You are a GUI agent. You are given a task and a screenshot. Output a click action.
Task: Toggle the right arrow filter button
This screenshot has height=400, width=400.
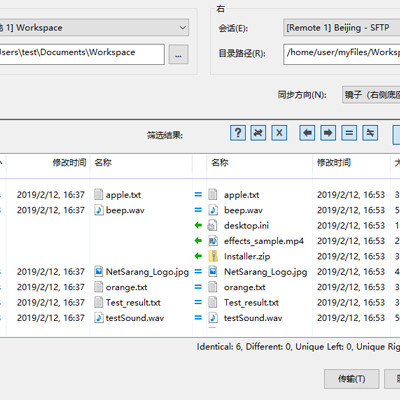tap(328, 133)
